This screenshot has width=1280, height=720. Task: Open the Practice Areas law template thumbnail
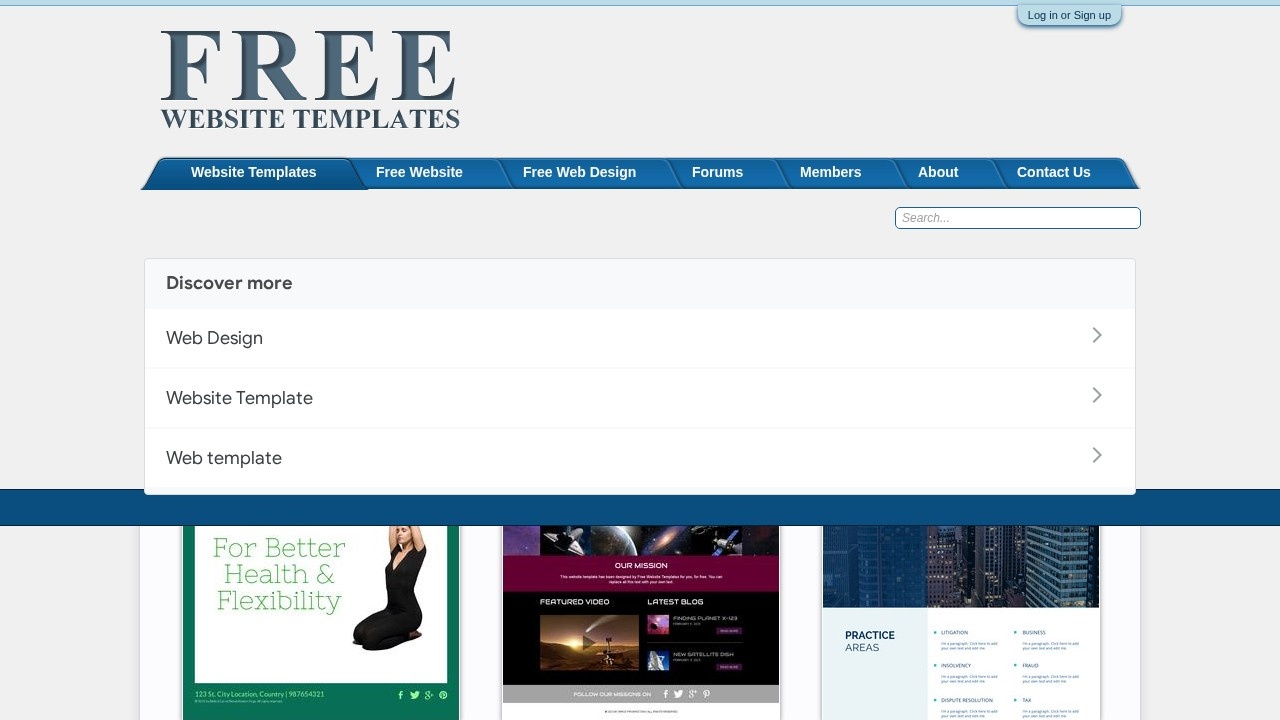[x=960, y=620]
